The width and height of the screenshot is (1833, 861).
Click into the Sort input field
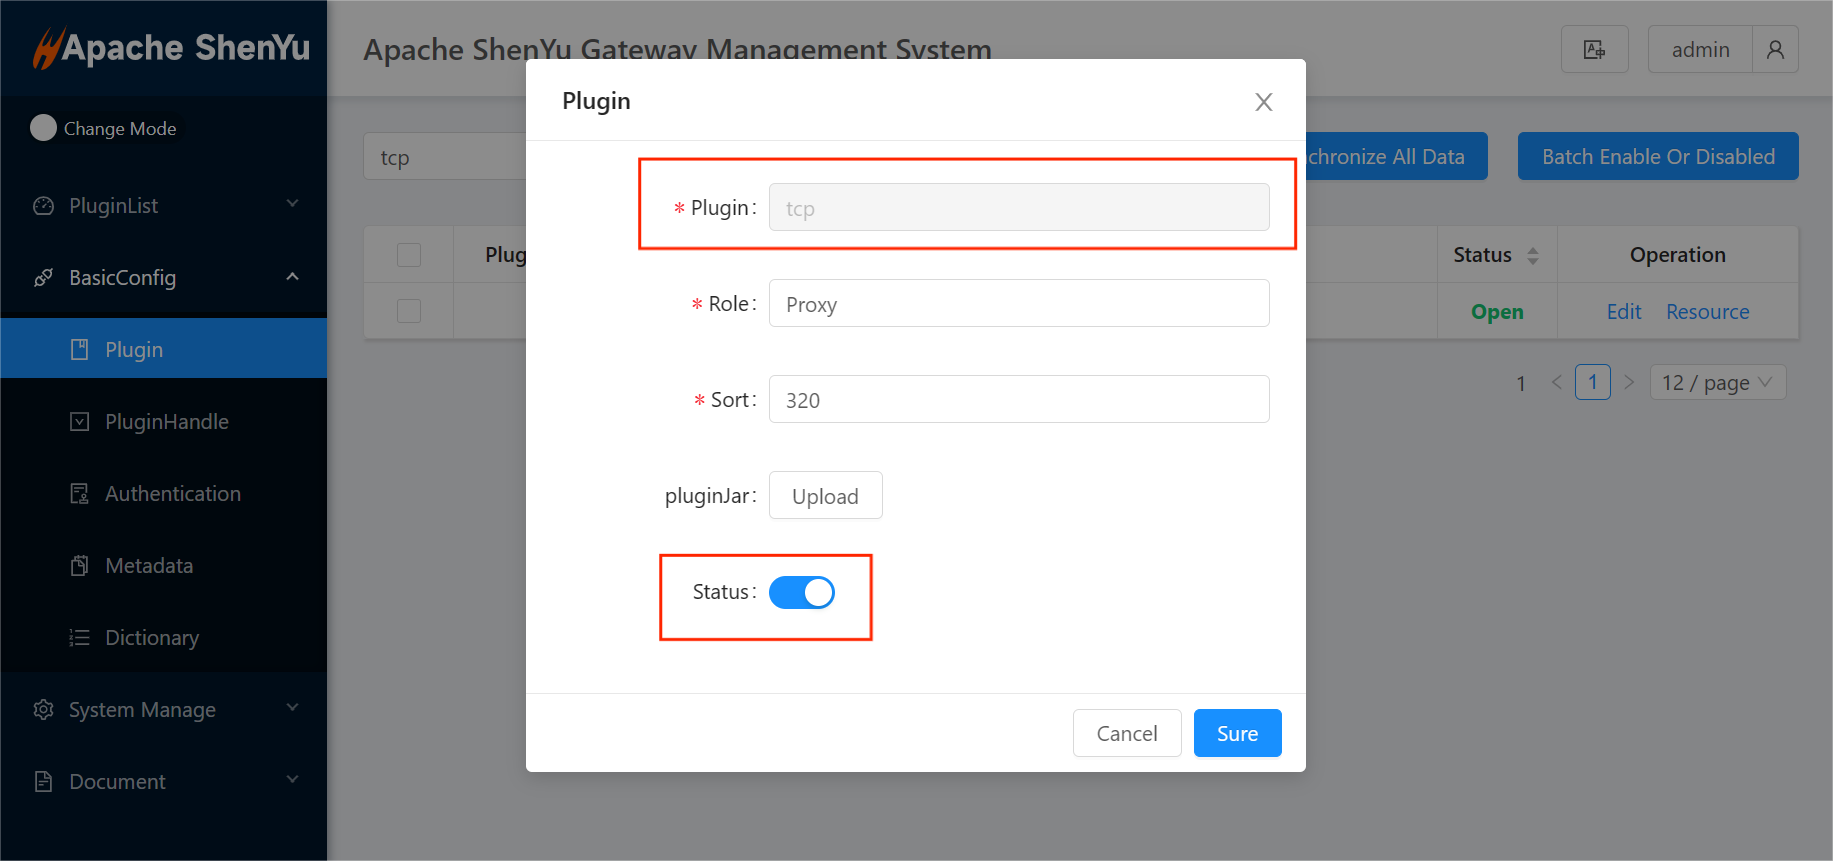(x=1018, y=400)
